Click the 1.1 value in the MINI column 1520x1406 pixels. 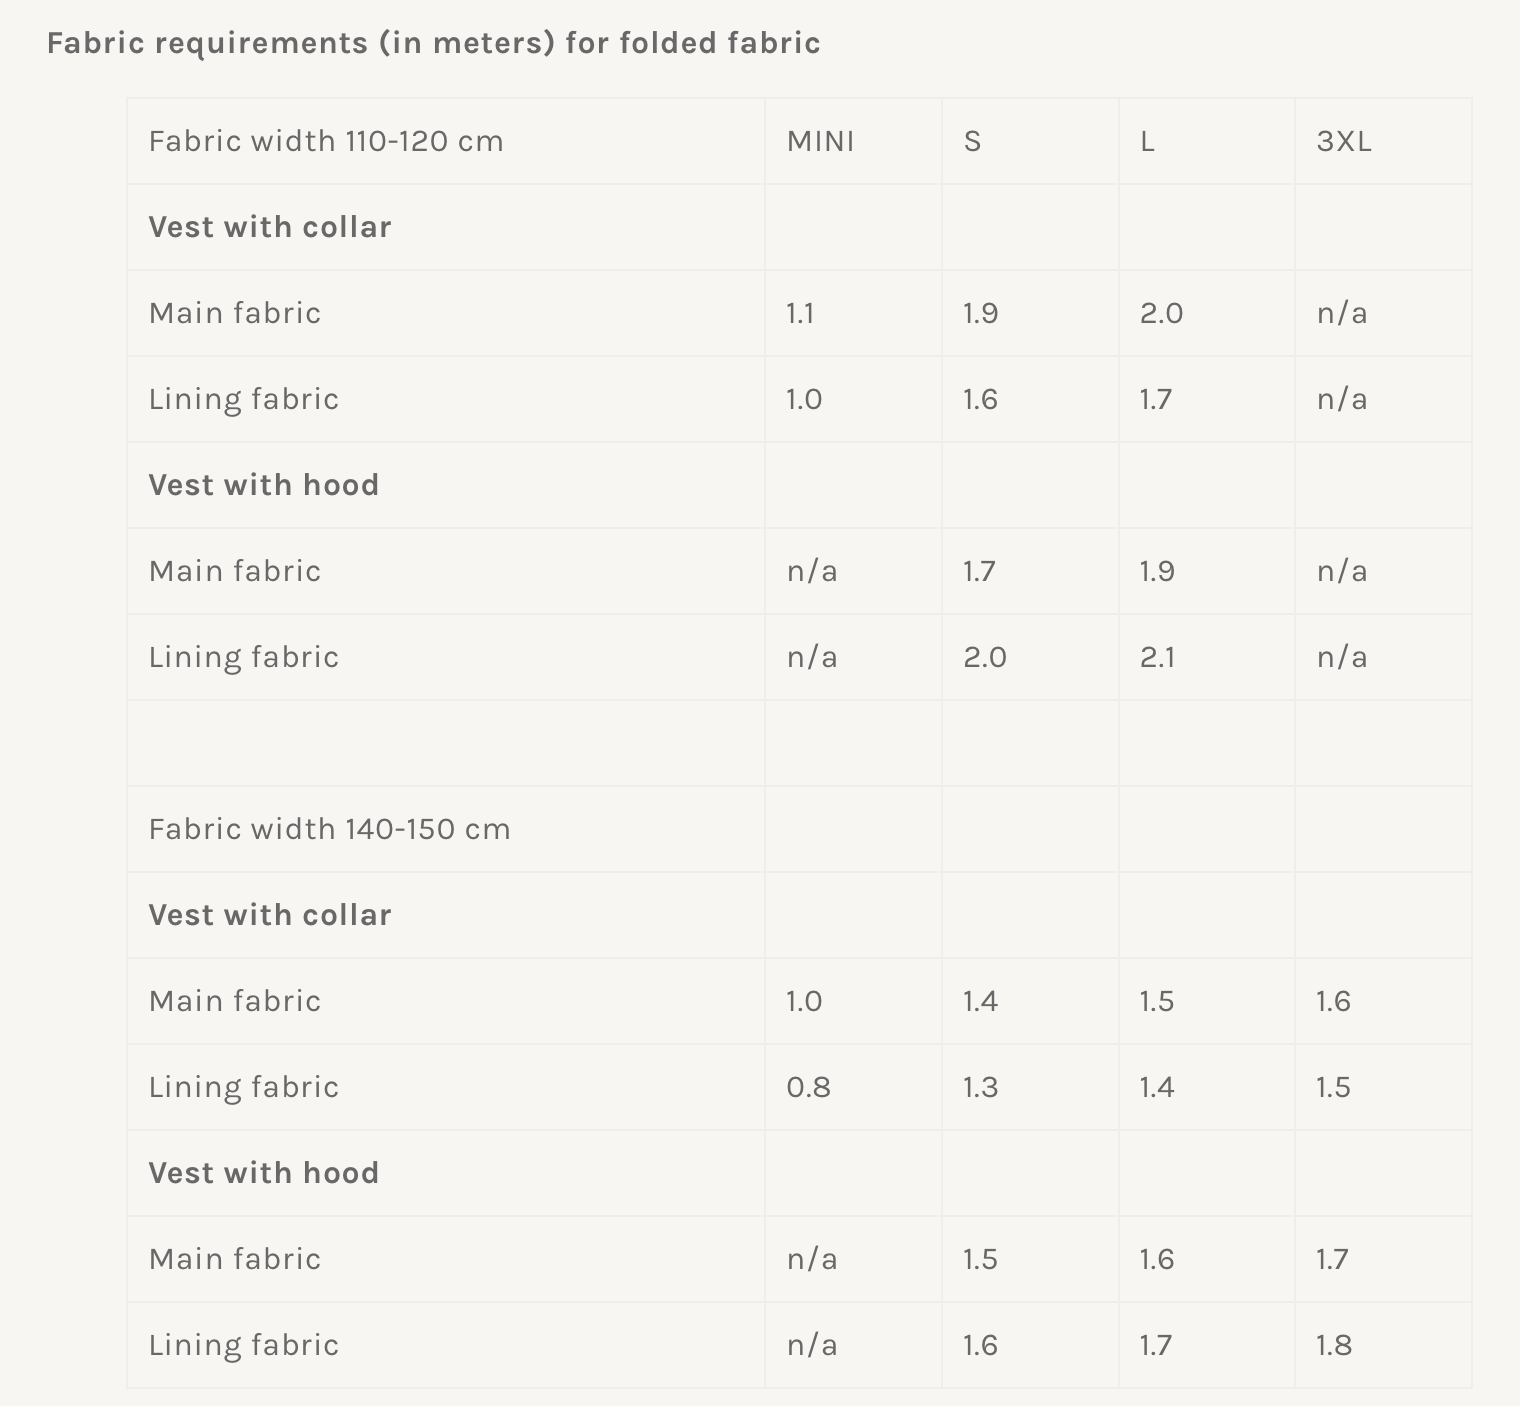tap(800, 313)
